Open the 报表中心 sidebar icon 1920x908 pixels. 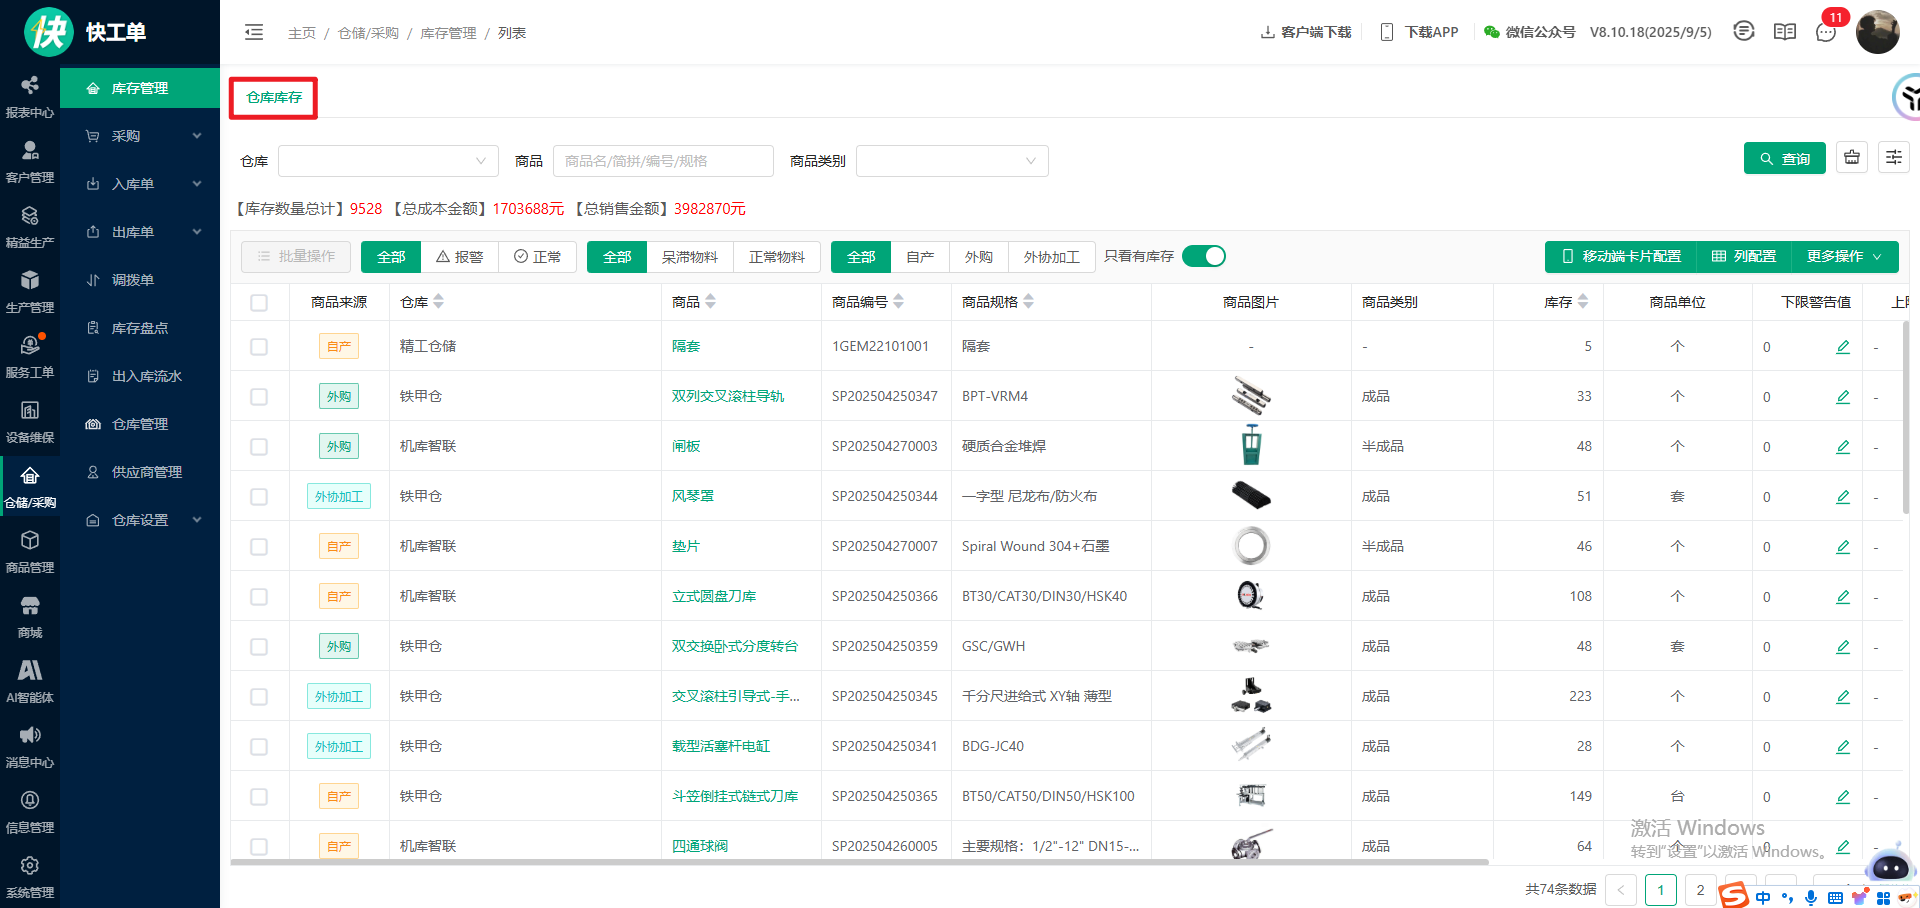pos(30,96)
